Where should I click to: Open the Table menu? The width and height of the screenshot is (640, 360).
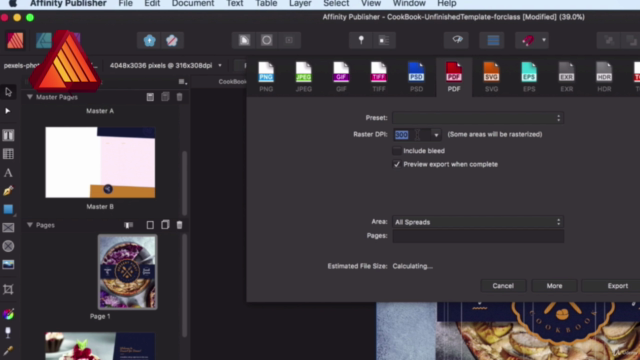(x=266, y=4)
